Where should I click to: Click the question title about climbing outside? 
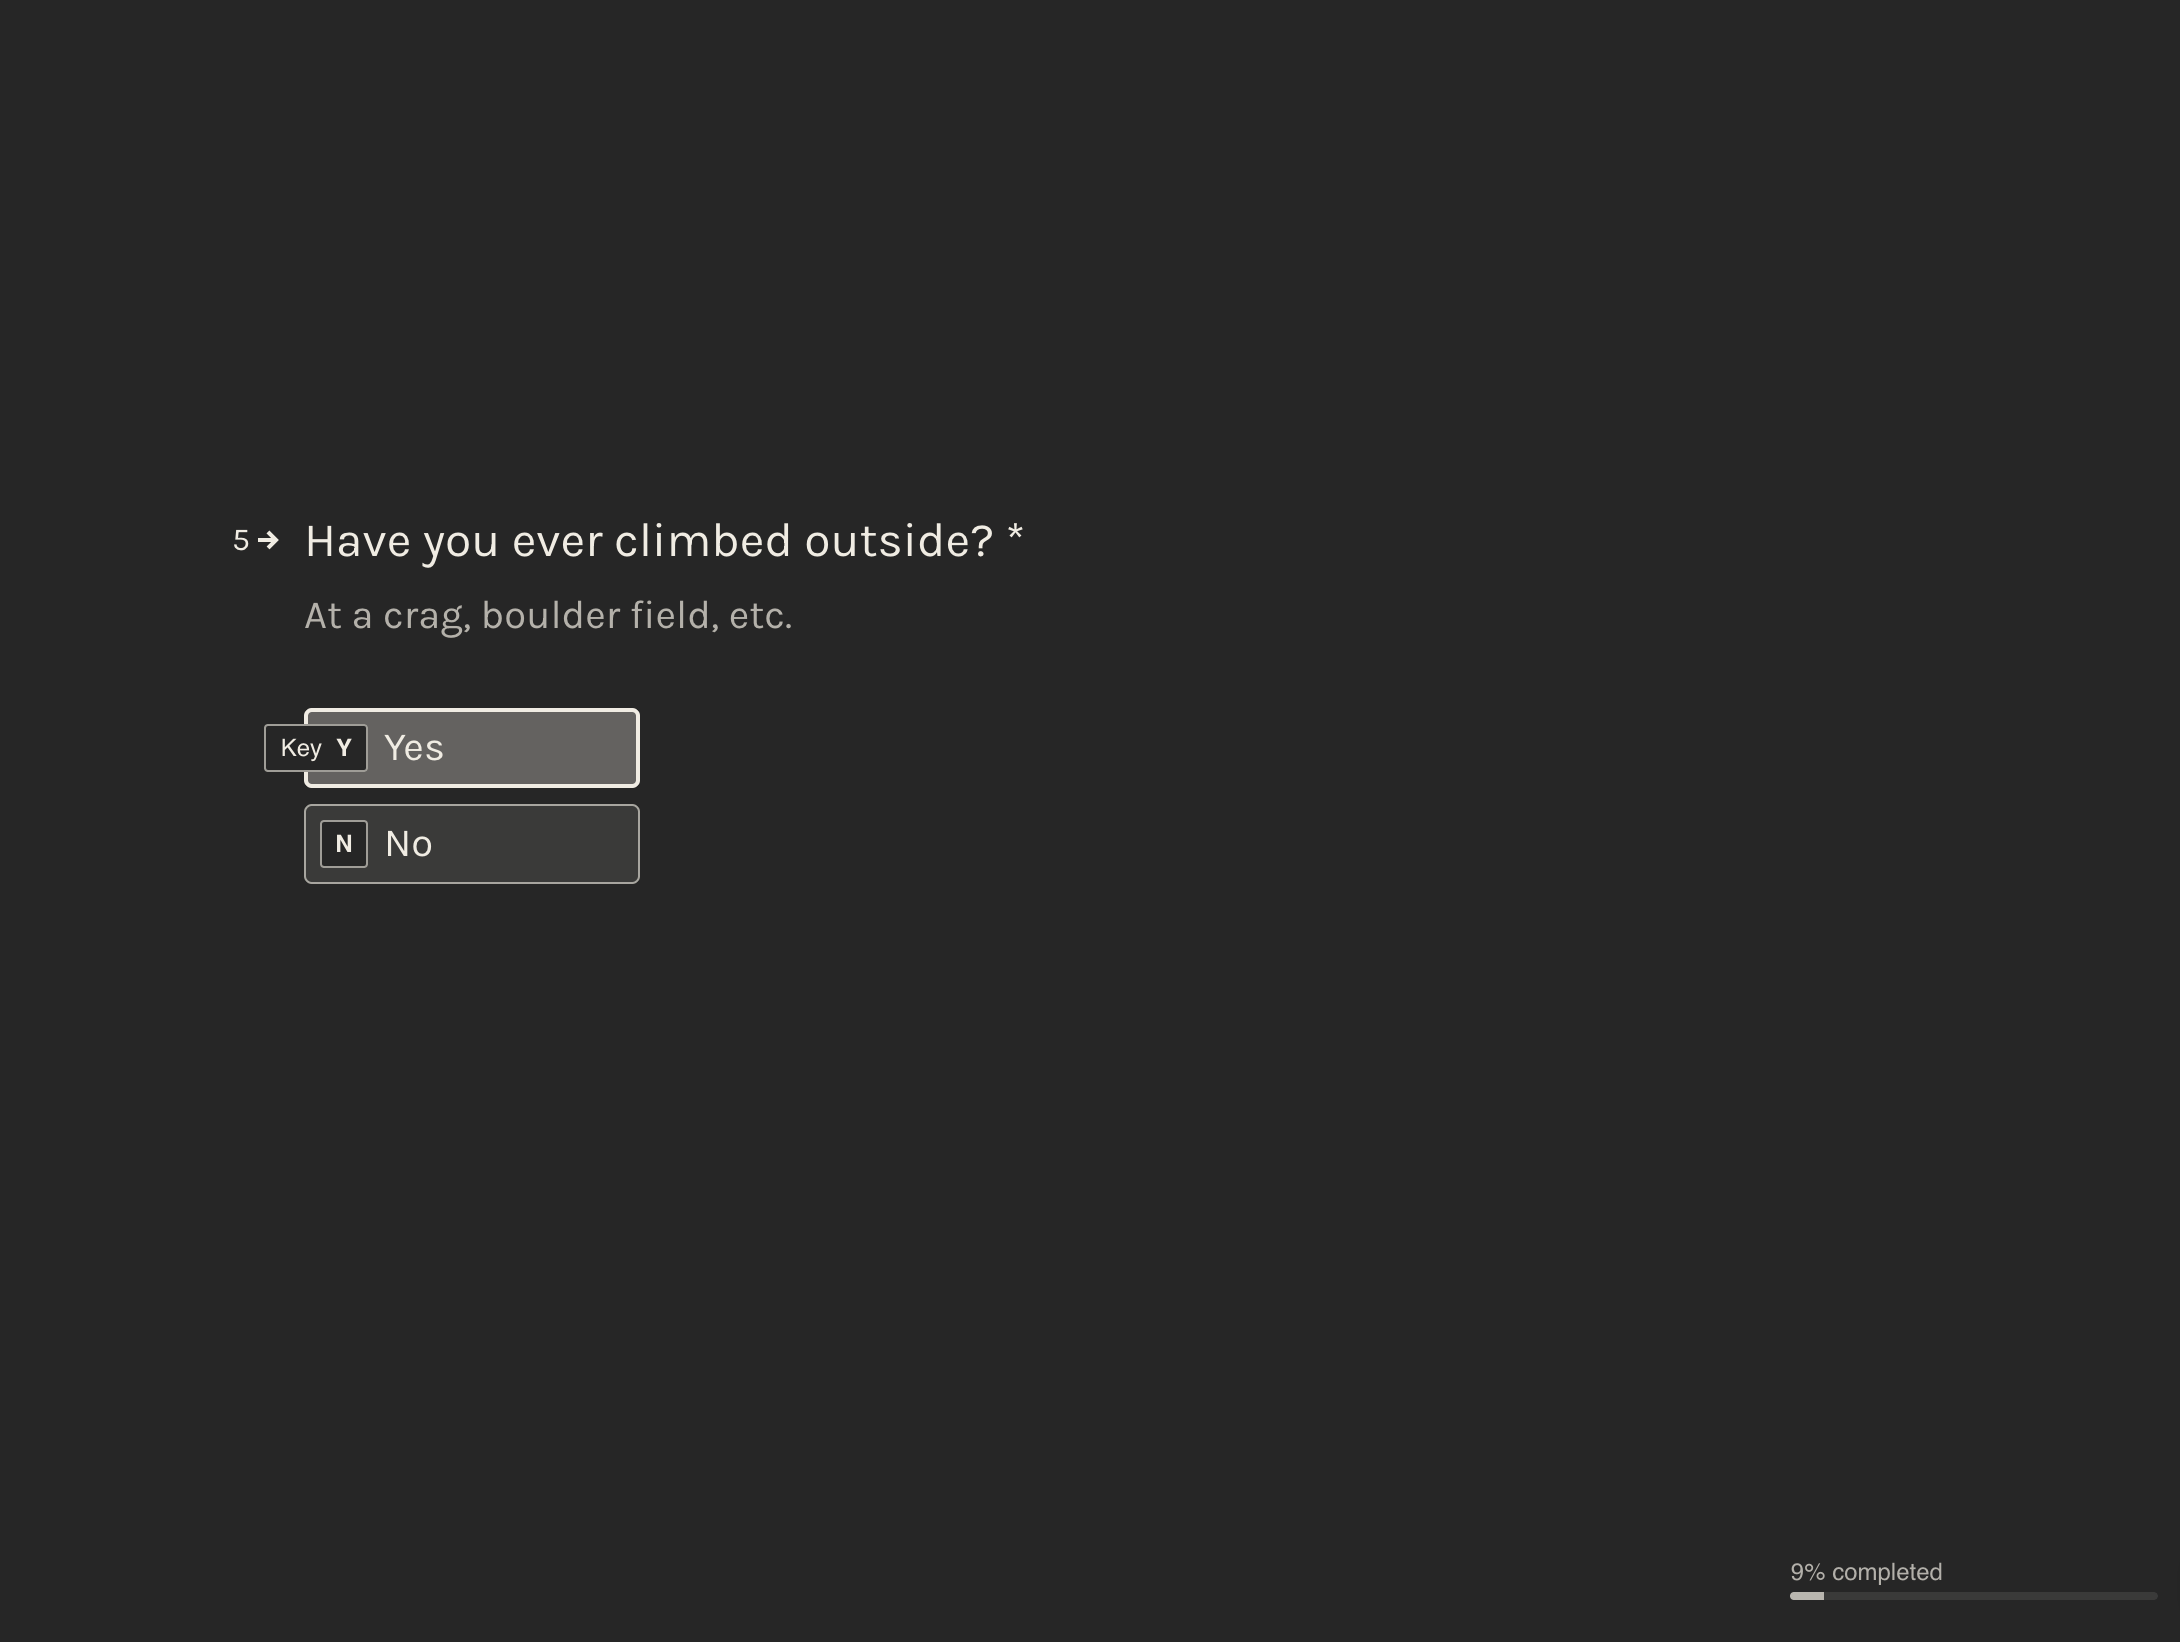[648, 541]
